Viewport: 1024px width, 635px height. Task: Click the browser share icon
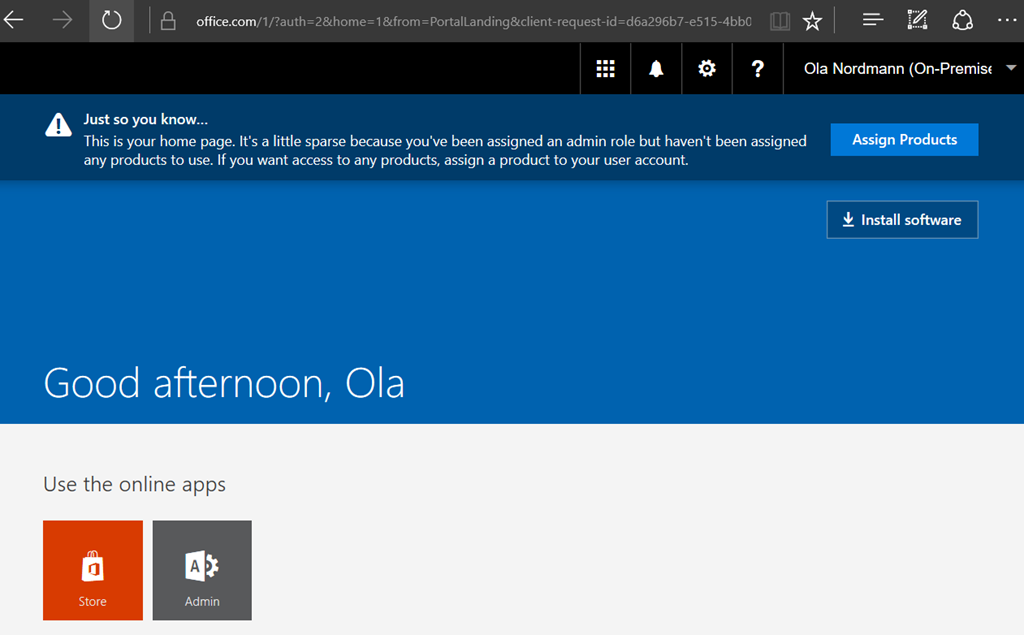[x=962, y=20]
